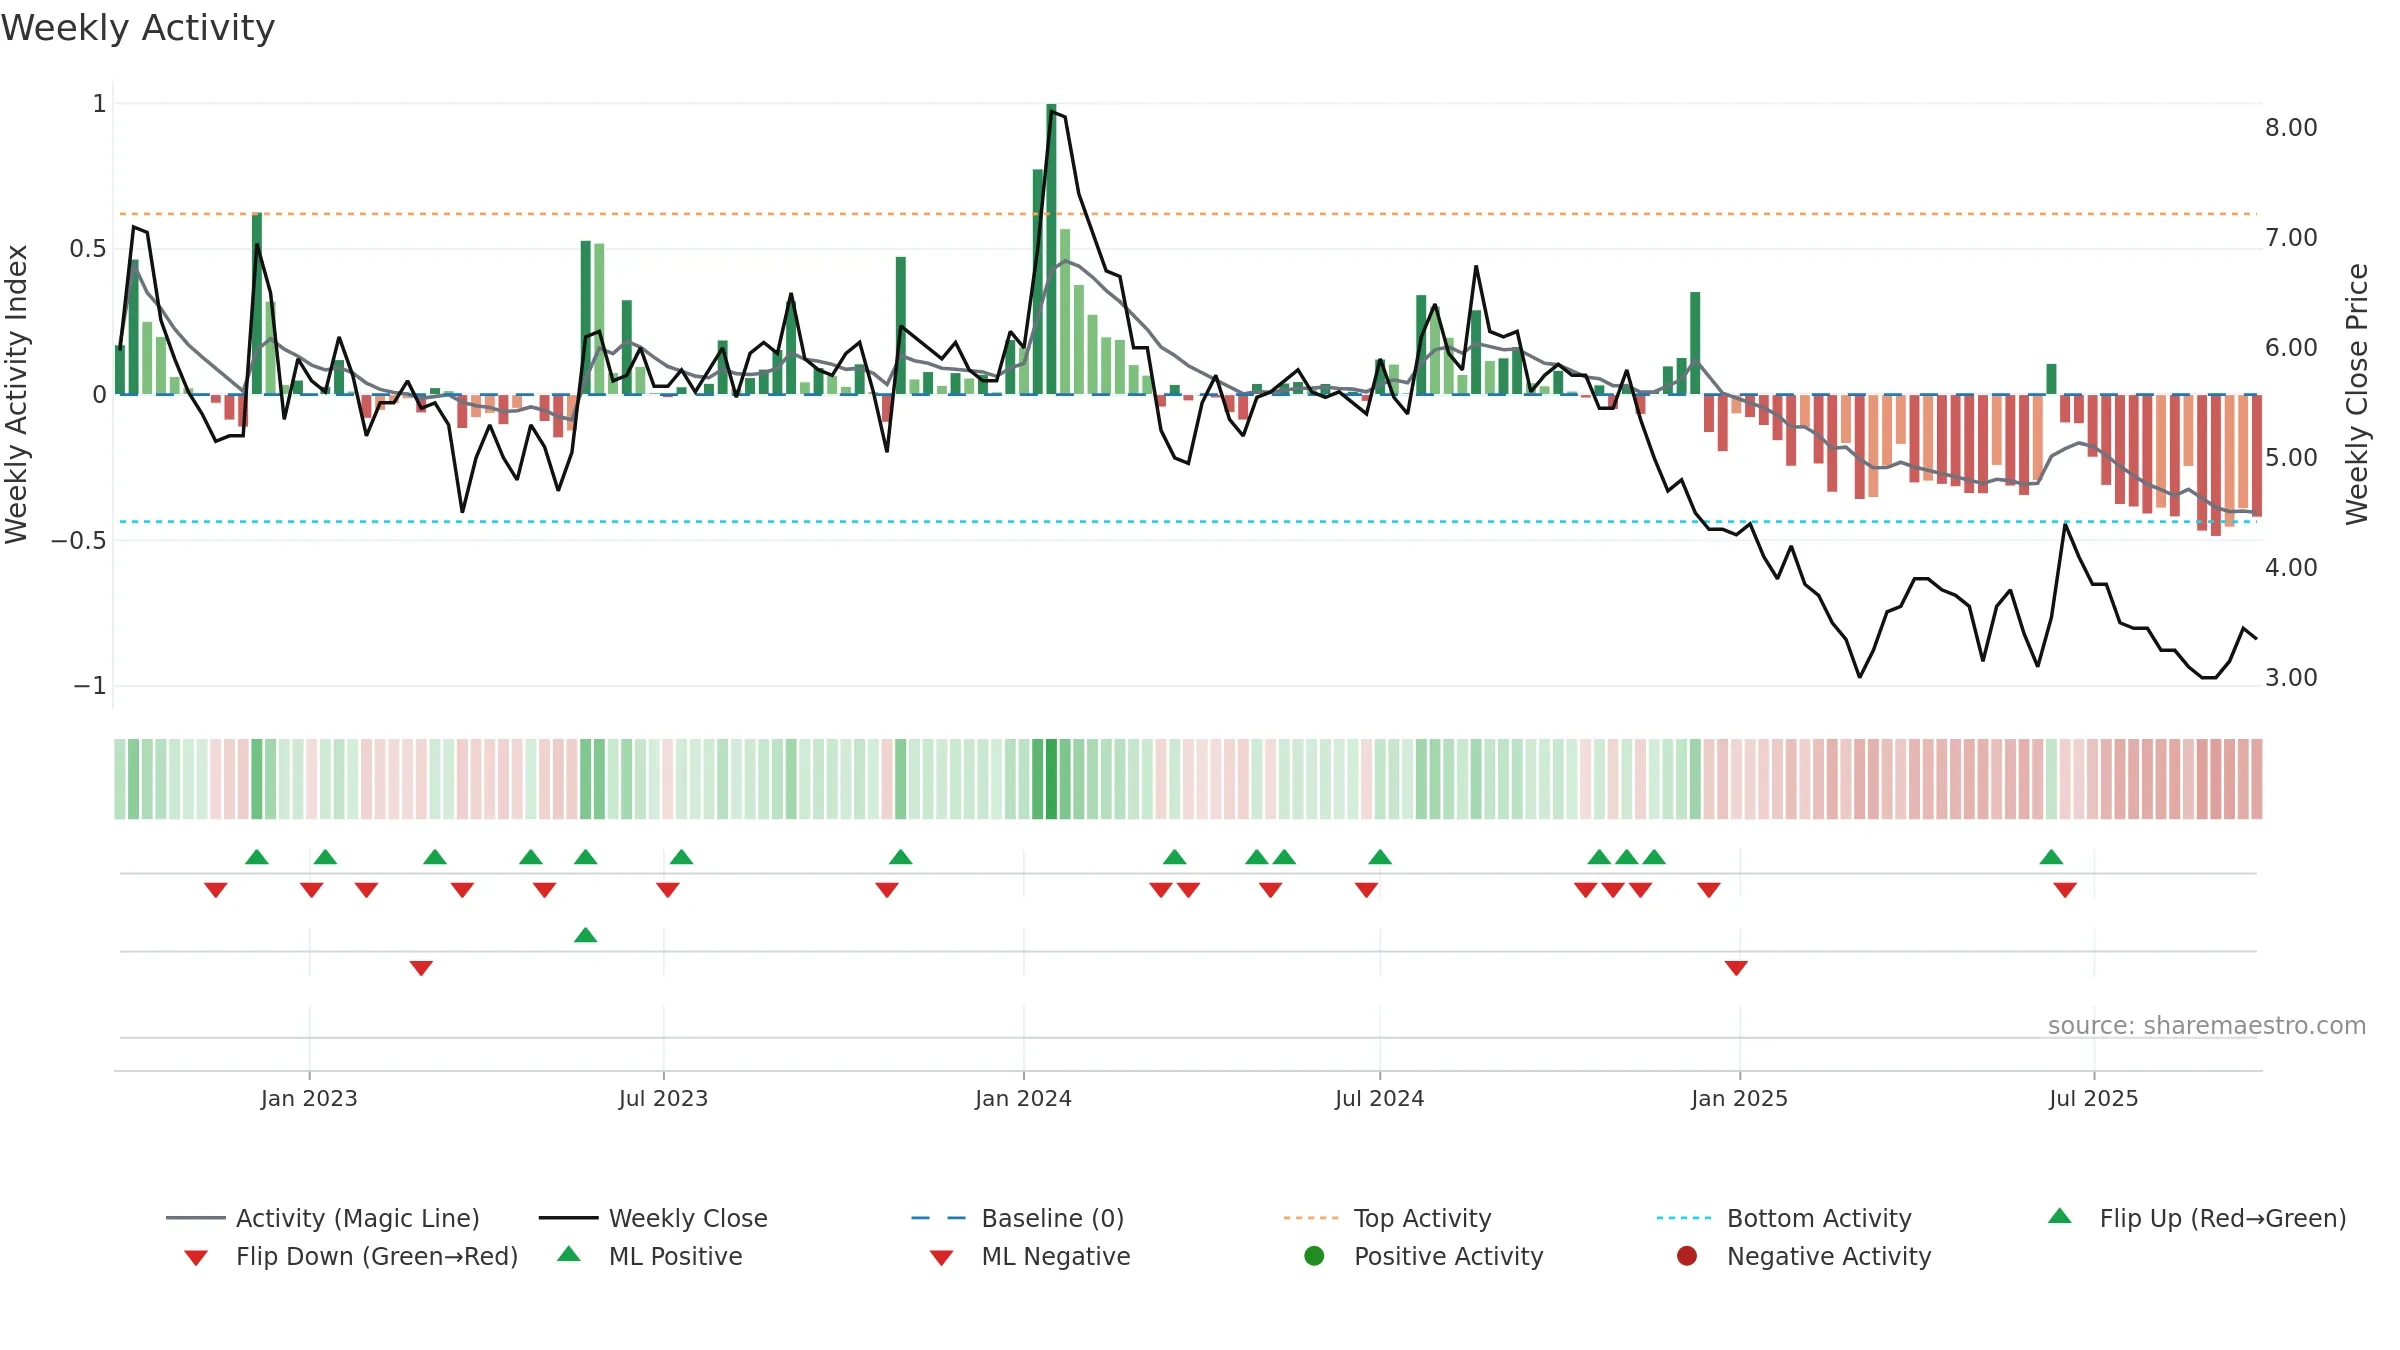Toggle ML Positive legend entry
This screenshot has width=2400, height=1350.
[649, 1256]
